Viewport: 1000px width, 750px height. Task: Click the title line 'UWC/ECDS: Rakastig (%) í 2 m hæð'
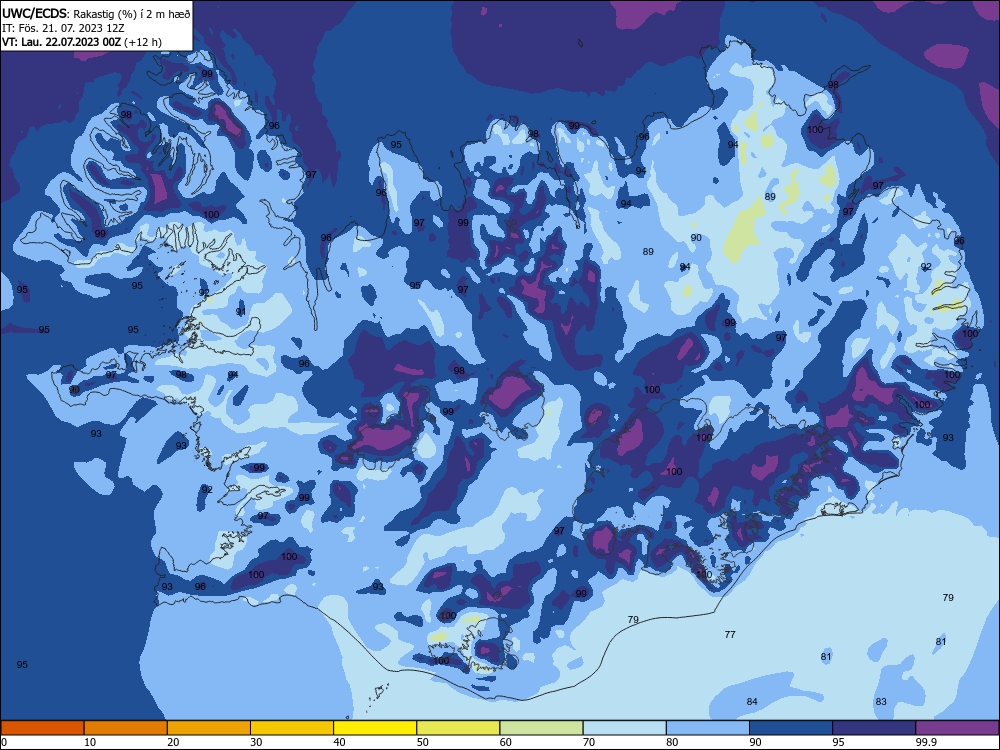[x=96, y=13]
